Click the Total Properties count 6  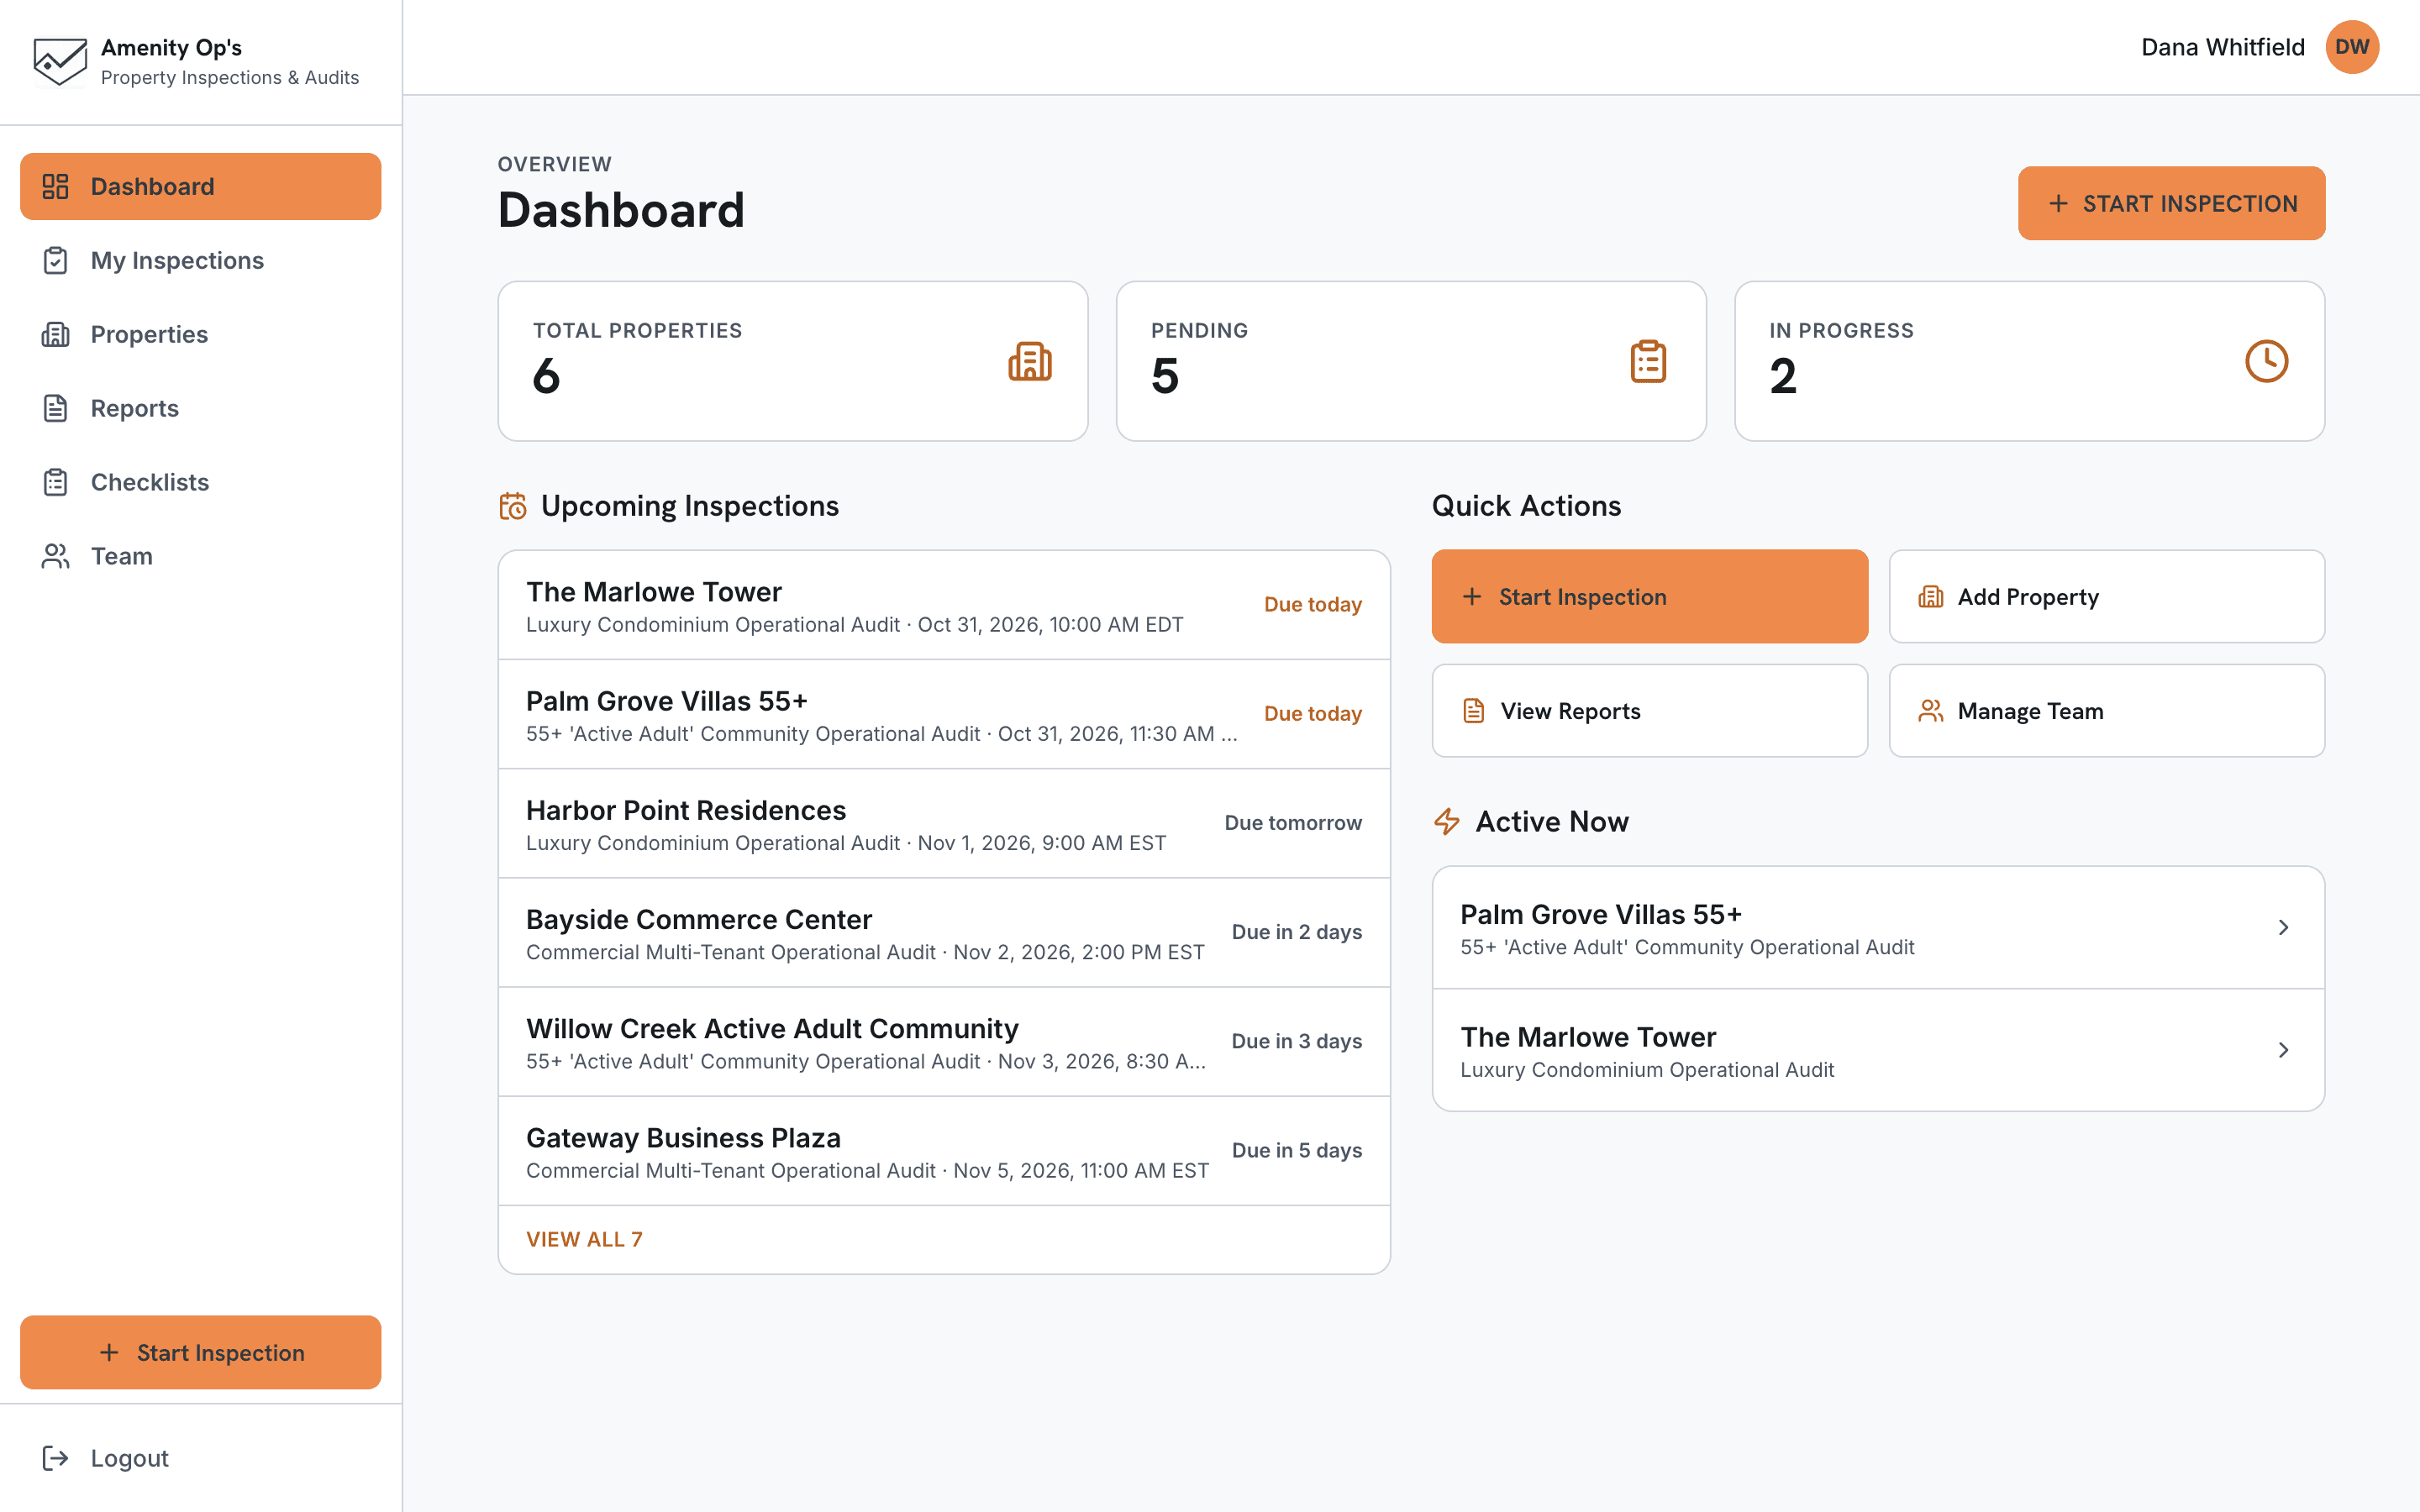click(546, 376)
